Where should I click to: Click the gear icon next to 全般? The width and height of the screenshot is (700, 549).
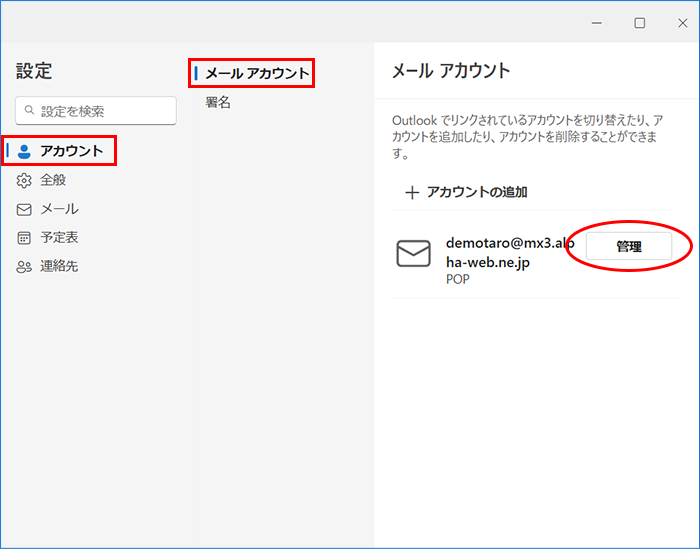click(x=24, y=180)
